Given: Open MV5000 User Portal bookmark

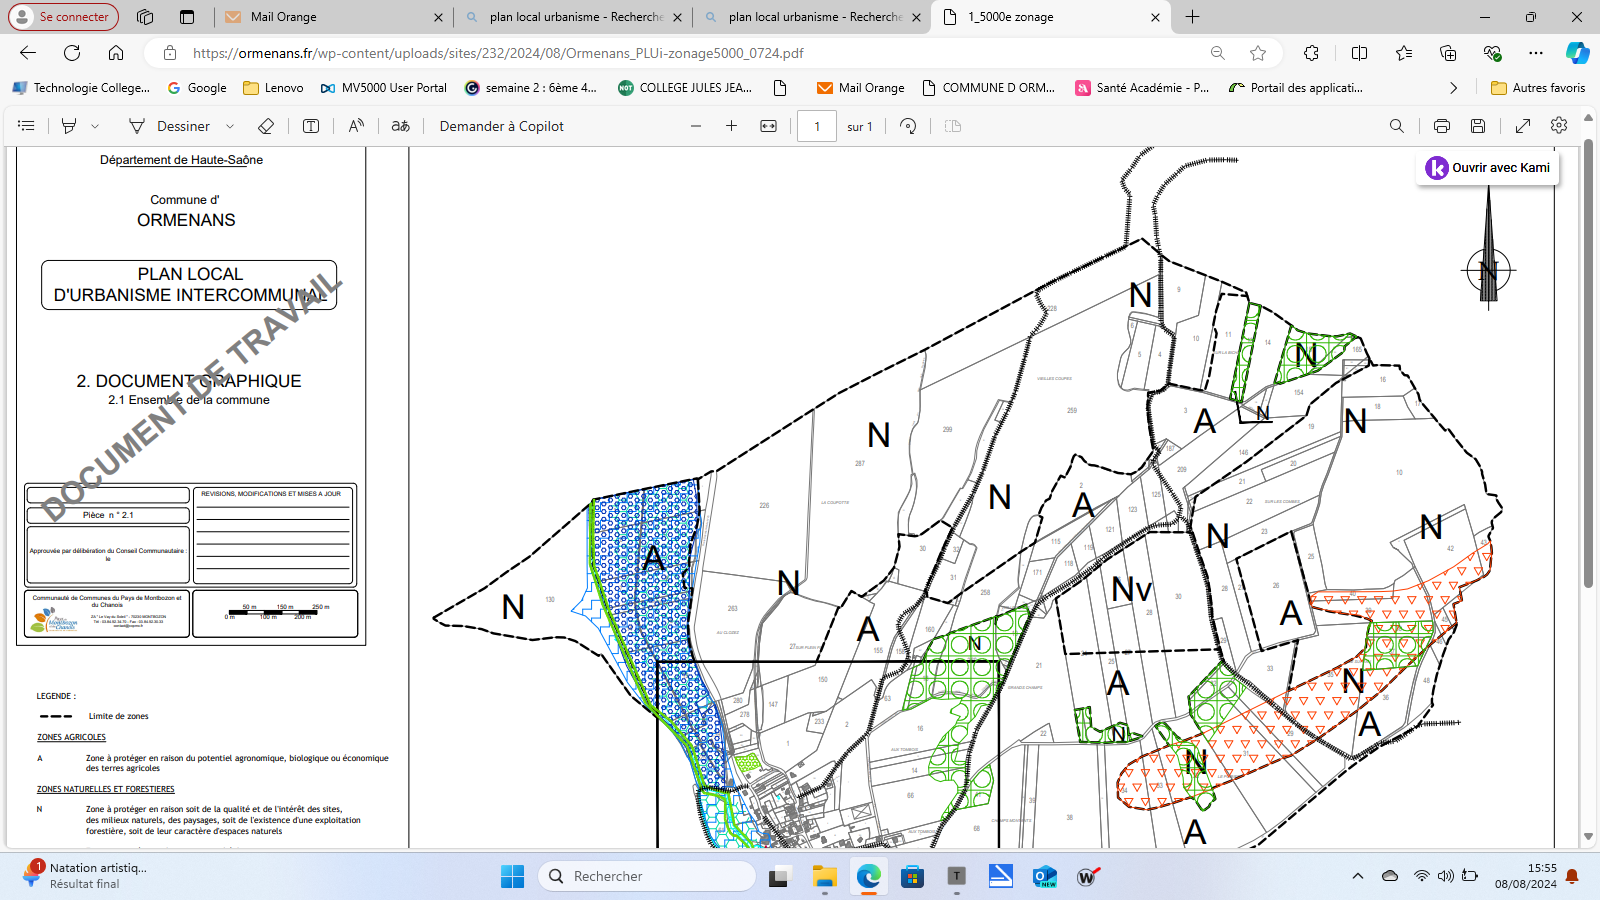Looking at the screenshot, I should click(383, 88).
